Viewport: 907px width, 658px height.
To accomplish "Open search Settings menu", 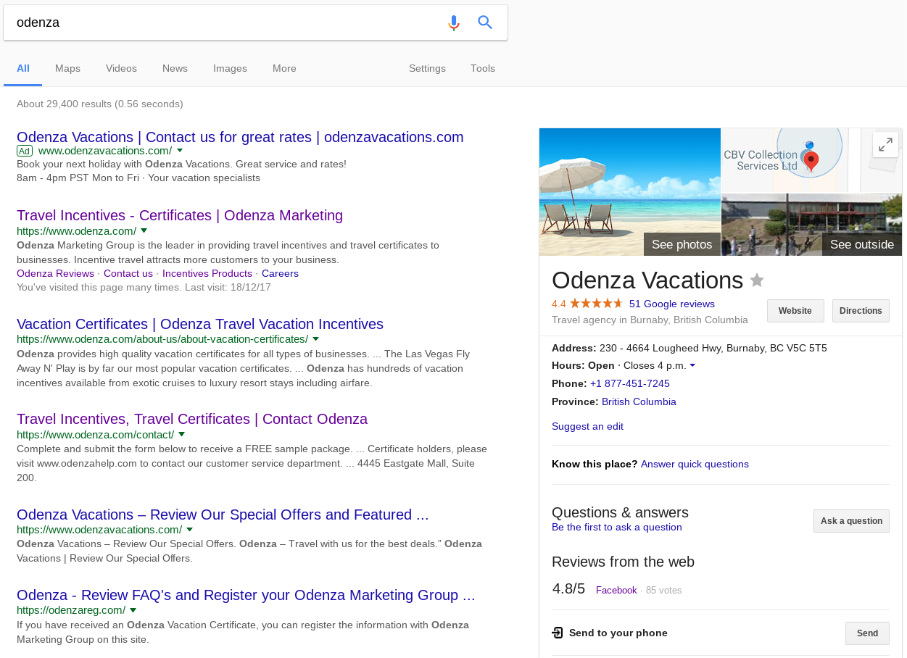I will coord(427,68).
